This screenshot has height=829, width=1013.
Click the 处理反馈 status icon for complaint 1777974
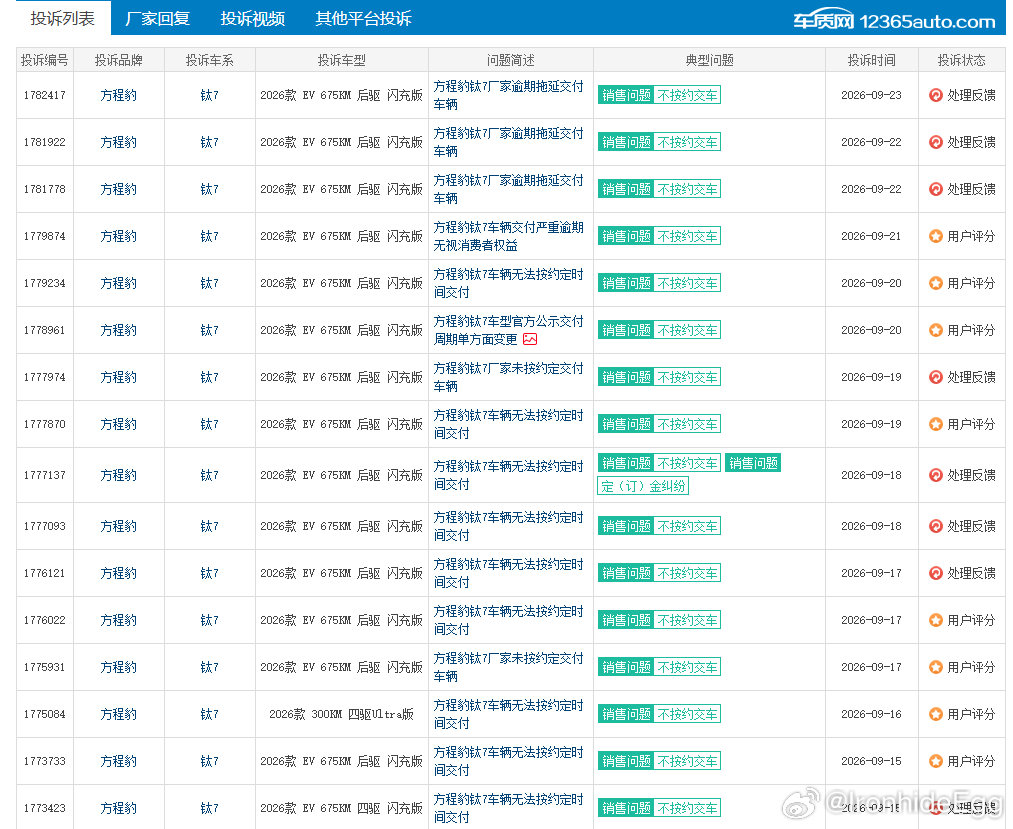[935, 377]
